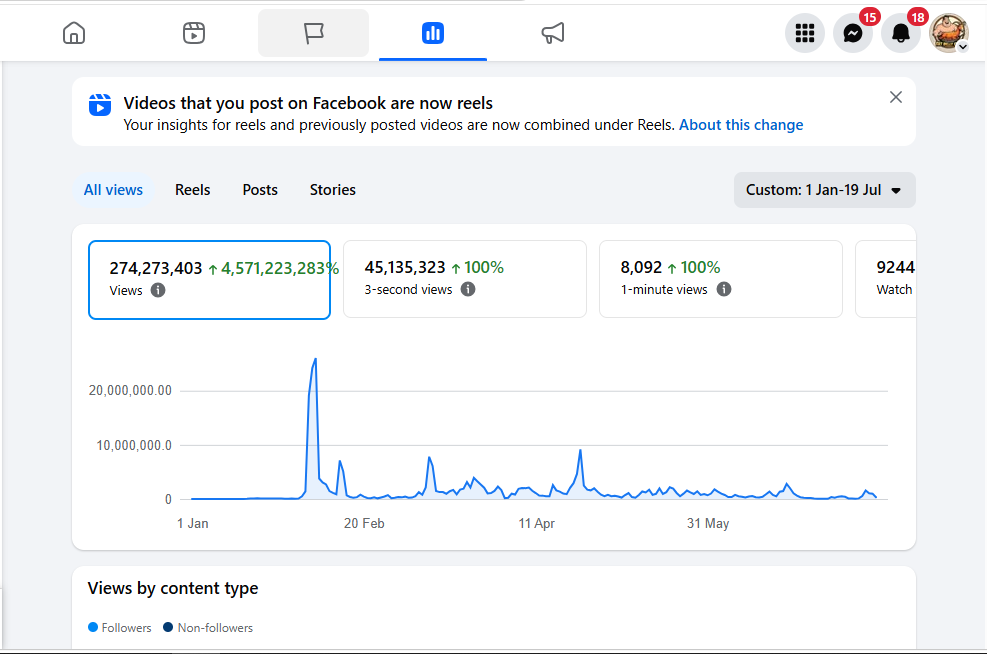Click the April peak on the views chart
Image resolution: width=987 pixels, height=654 pixels.
[x=580, y=451]
